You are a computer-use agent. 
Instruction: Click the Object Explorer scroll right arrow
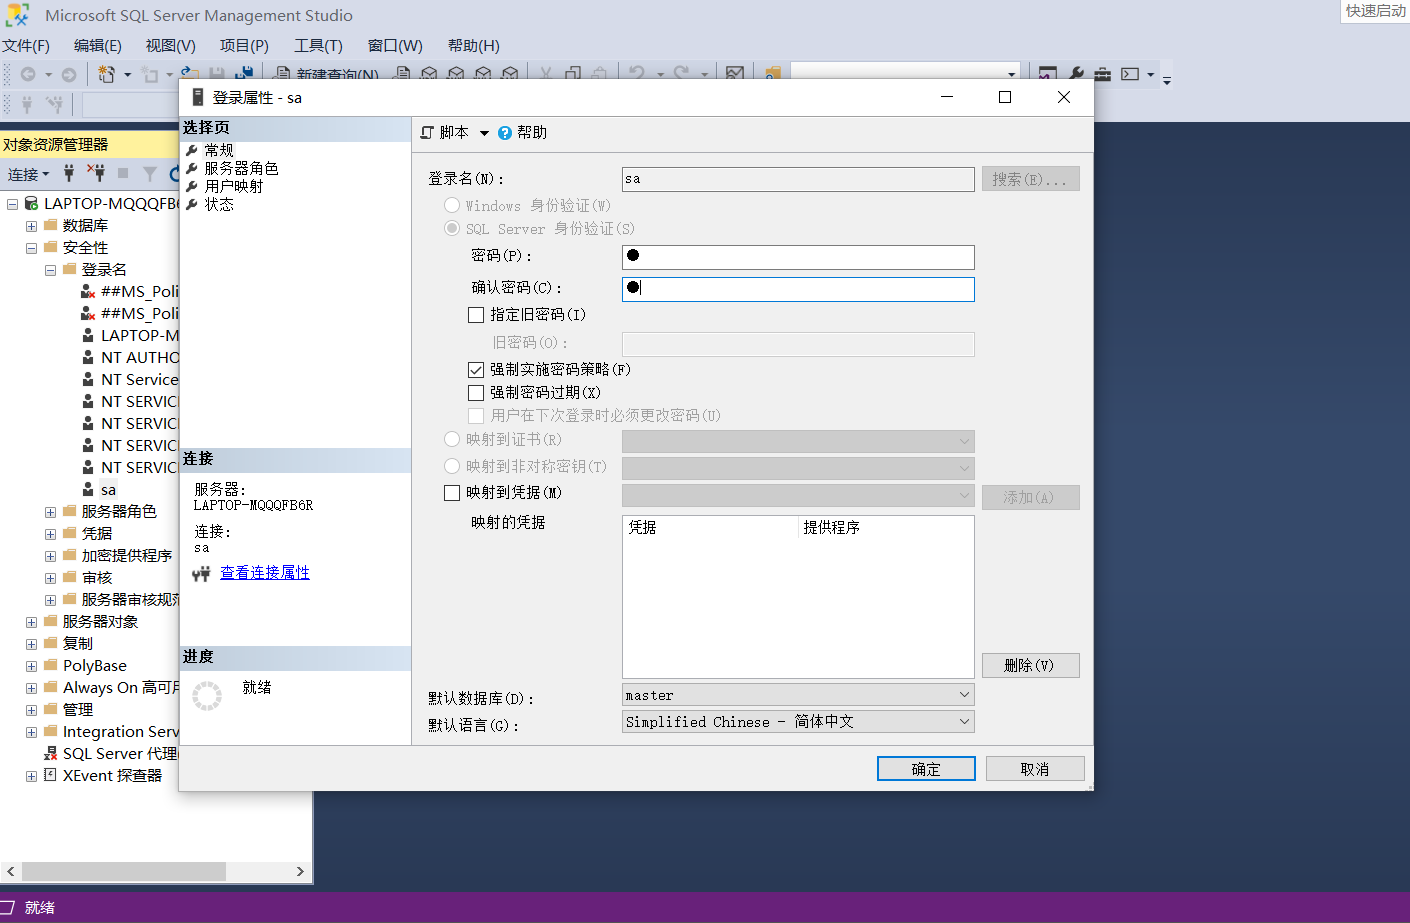tap(300, 871)
